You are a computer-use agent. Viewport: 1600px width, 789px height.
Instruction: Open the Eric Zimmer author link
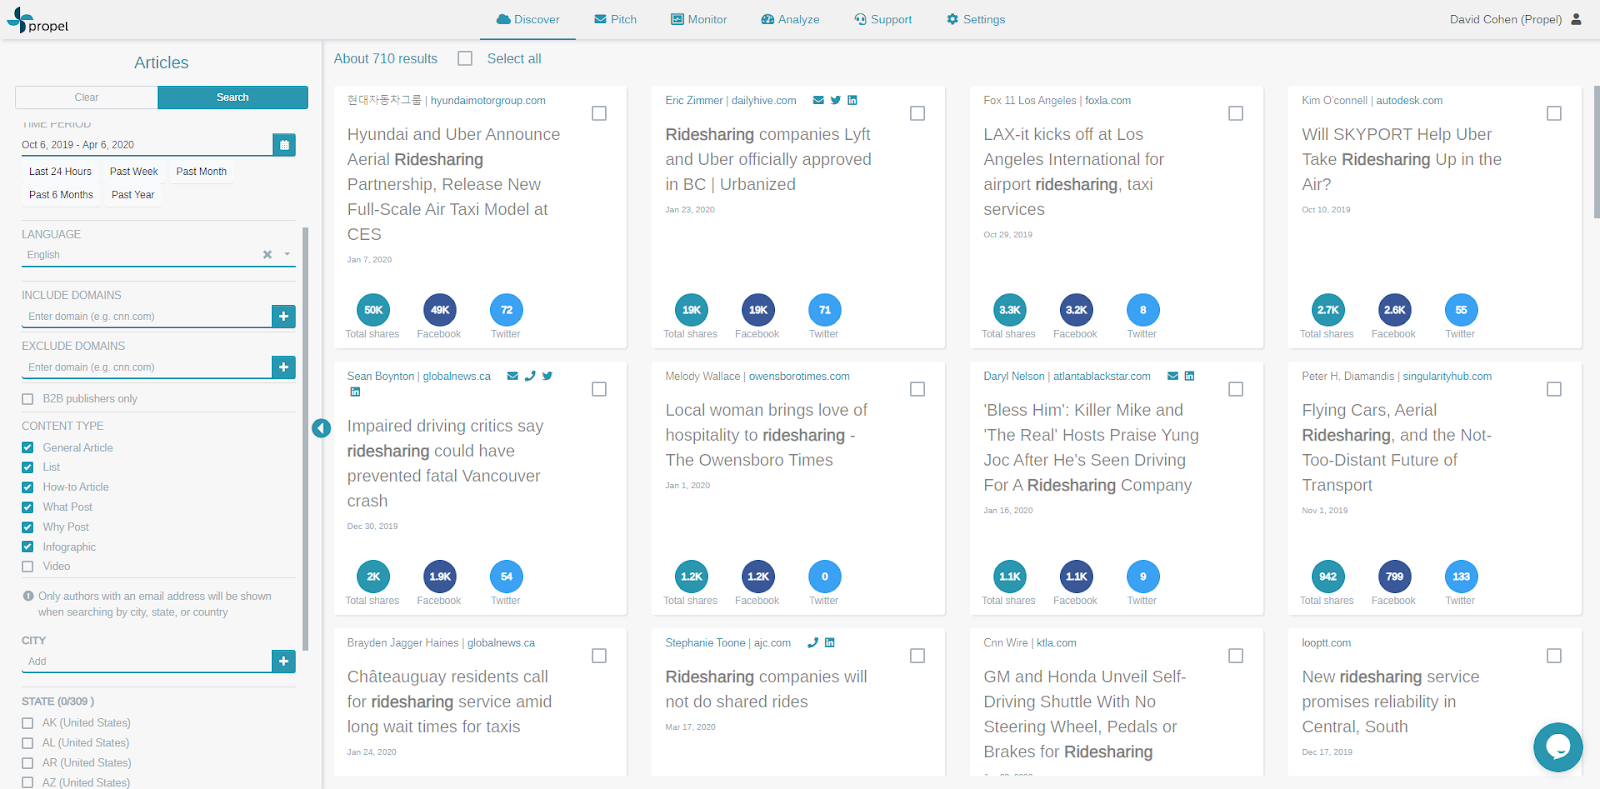pyautogui.click(x=694, y=101)
